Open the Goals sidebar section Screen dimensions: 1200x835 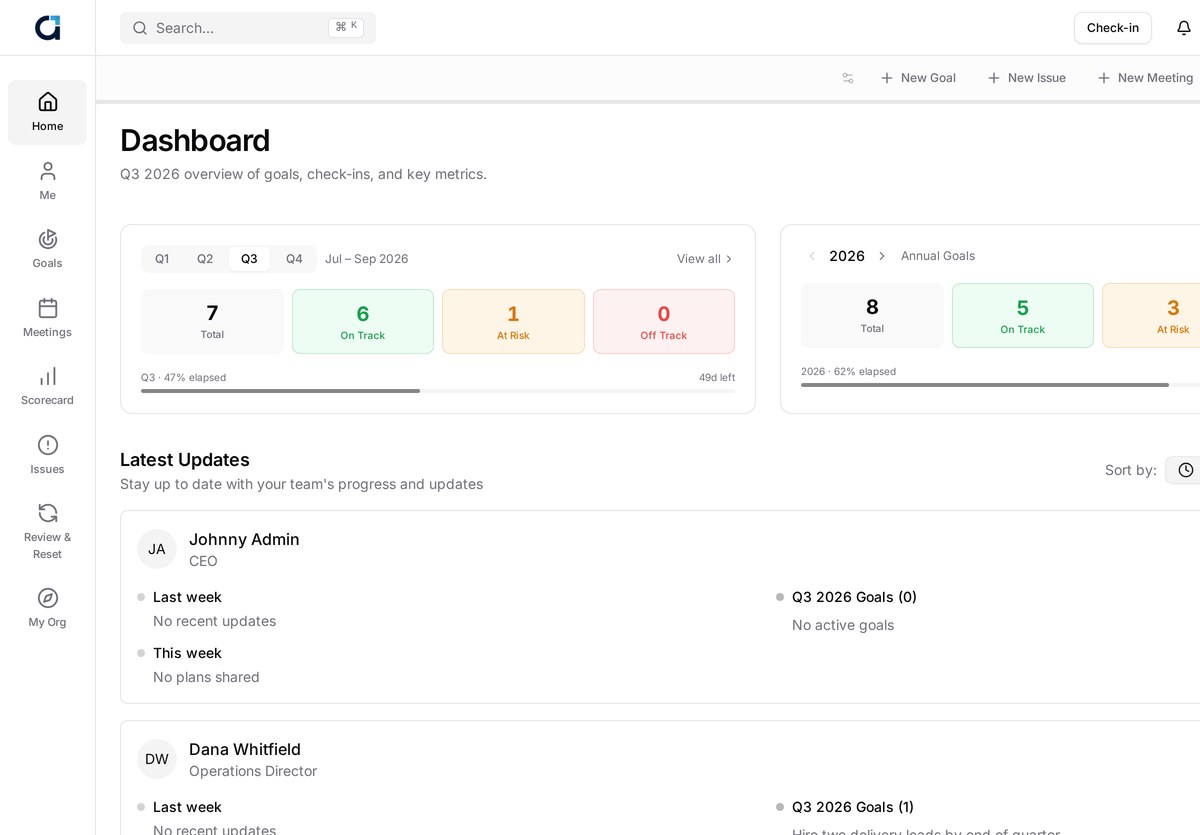click(x=47, y=249)
